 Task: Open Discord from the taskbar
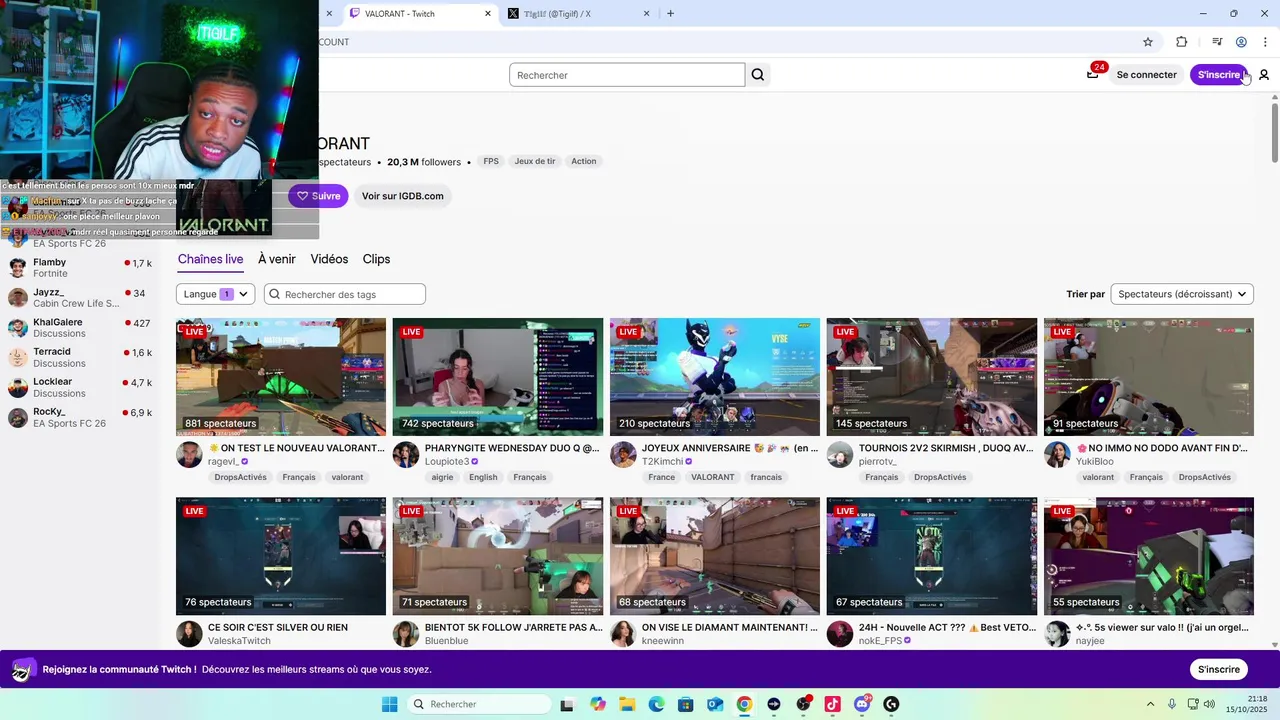[x=862, y=704]
